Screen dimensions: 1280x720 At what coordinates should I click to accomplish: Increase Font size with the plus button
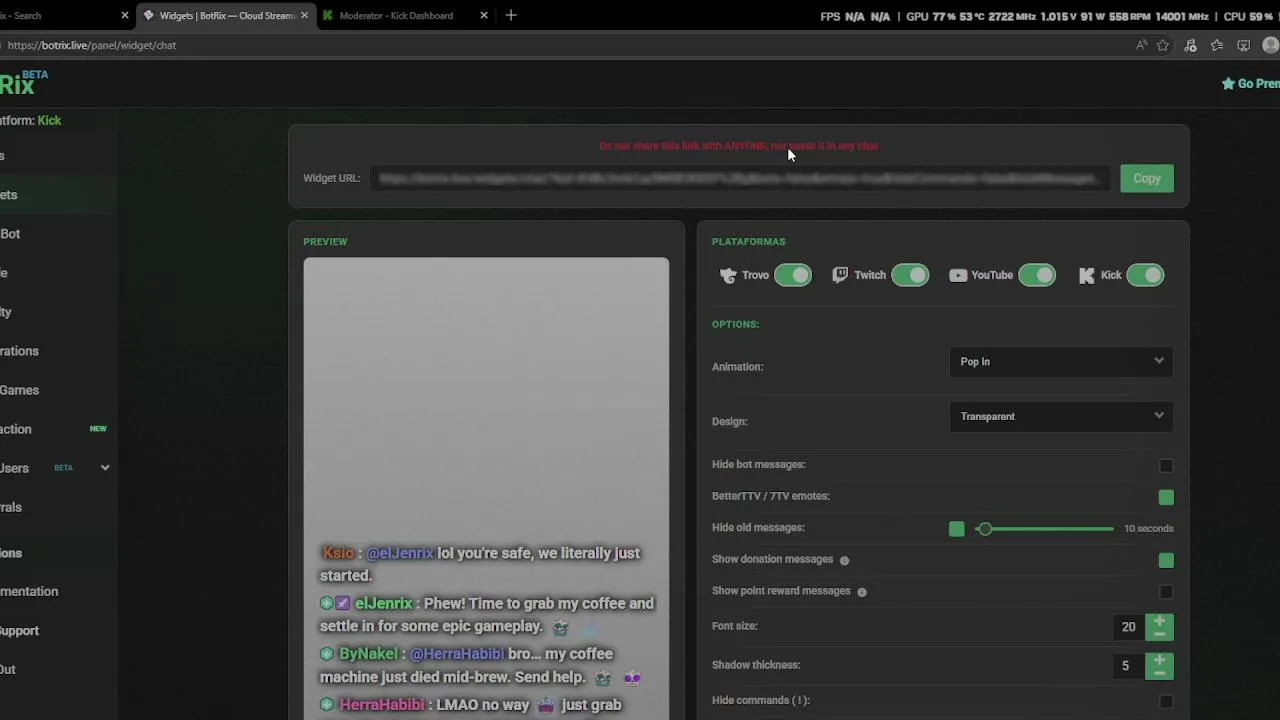click(1160, 621)
